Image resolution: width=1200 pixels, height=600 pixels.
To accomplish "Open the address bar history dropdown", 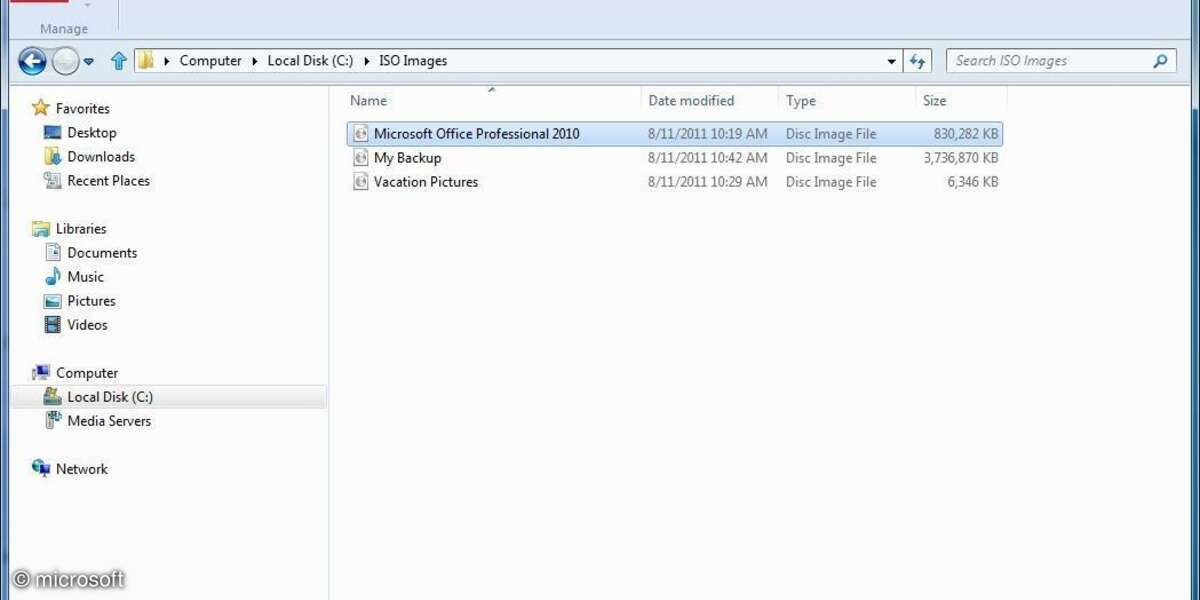I will [x=891, y=60].
